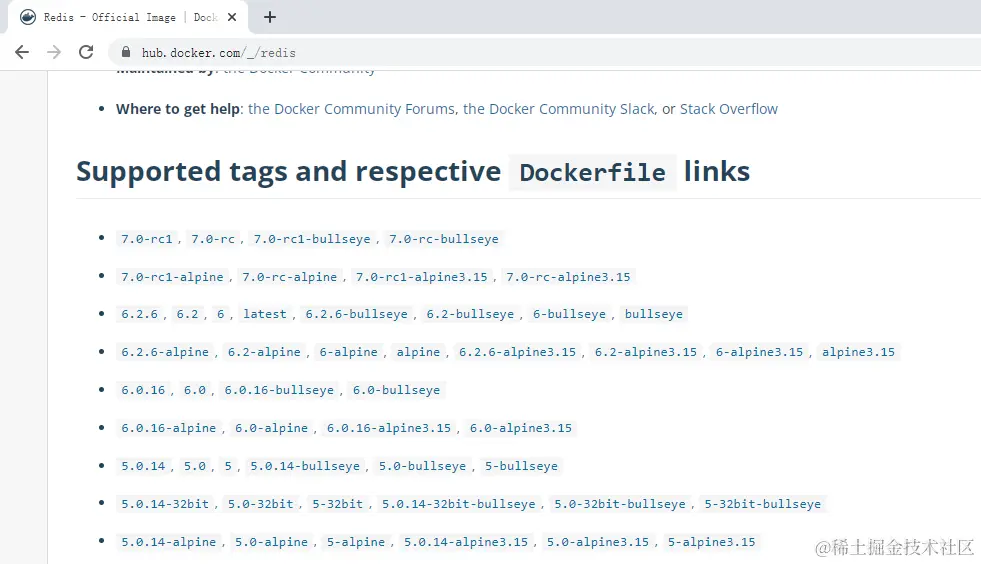The image size is (981, 564).
Task: Click the 6.0.16-bullseye tag link
Action: [x=279, y=390]
